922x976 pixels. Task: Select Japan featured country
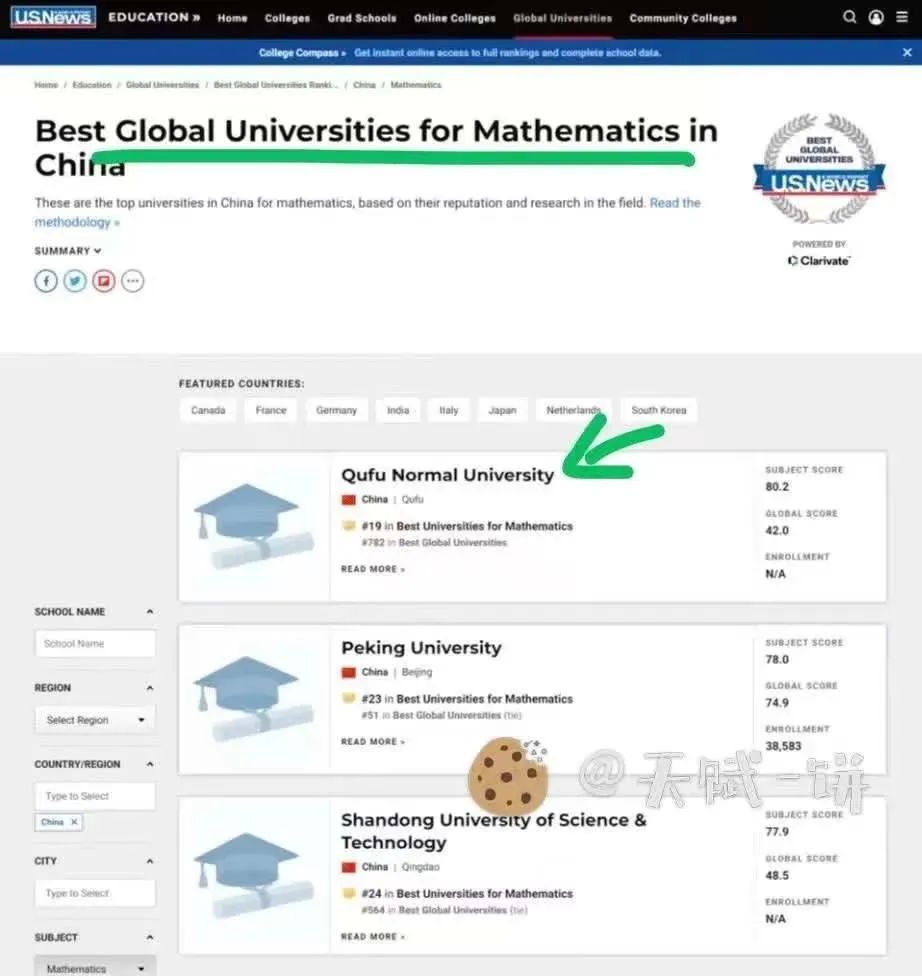point(502,410)
